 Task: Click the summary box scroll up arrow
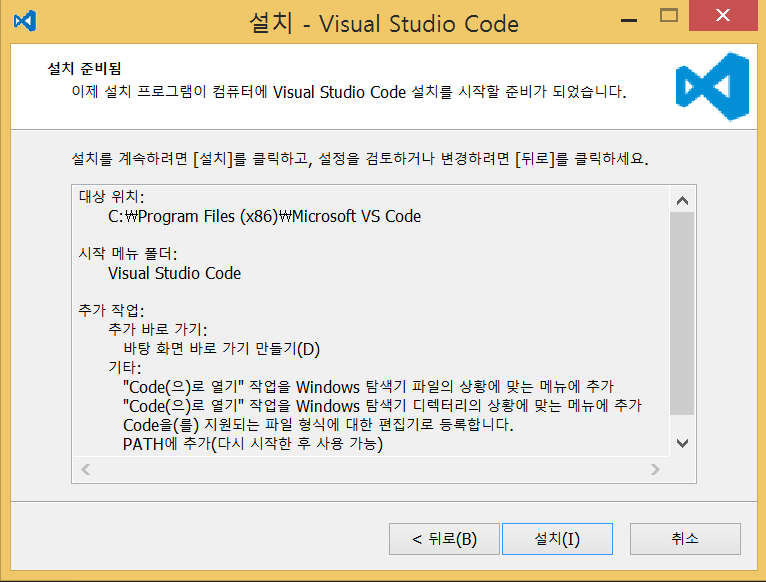pyautogui.click(x=682, y=200)
